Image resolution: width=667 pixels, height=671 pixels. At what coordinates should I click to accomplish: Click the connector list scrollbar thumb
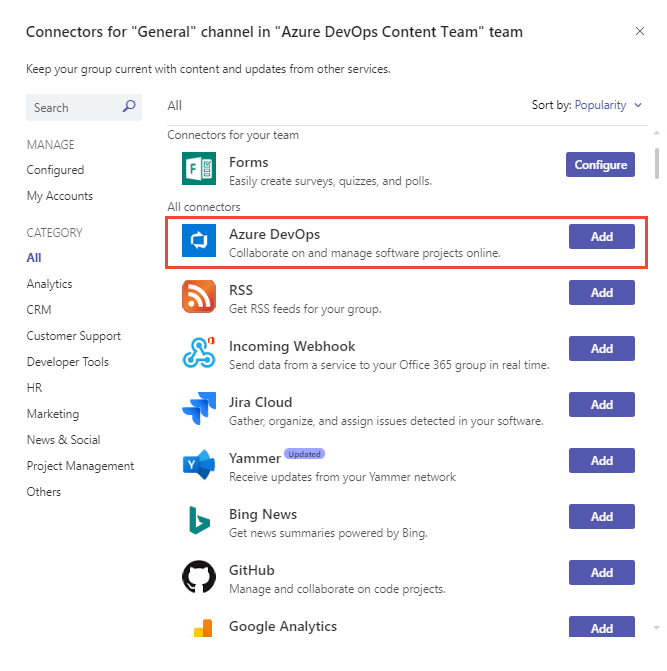tap(657, 163)
